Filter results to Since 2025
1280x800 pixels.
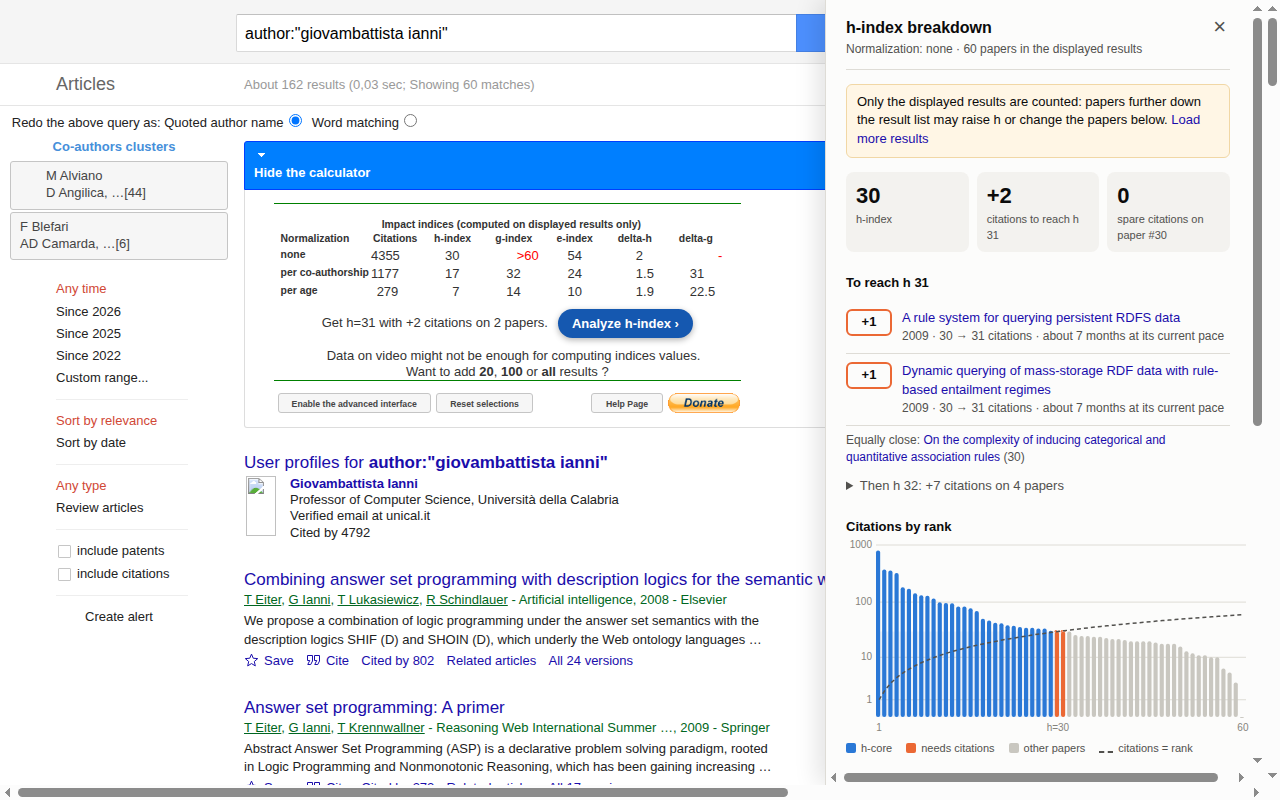coord(88,334)
